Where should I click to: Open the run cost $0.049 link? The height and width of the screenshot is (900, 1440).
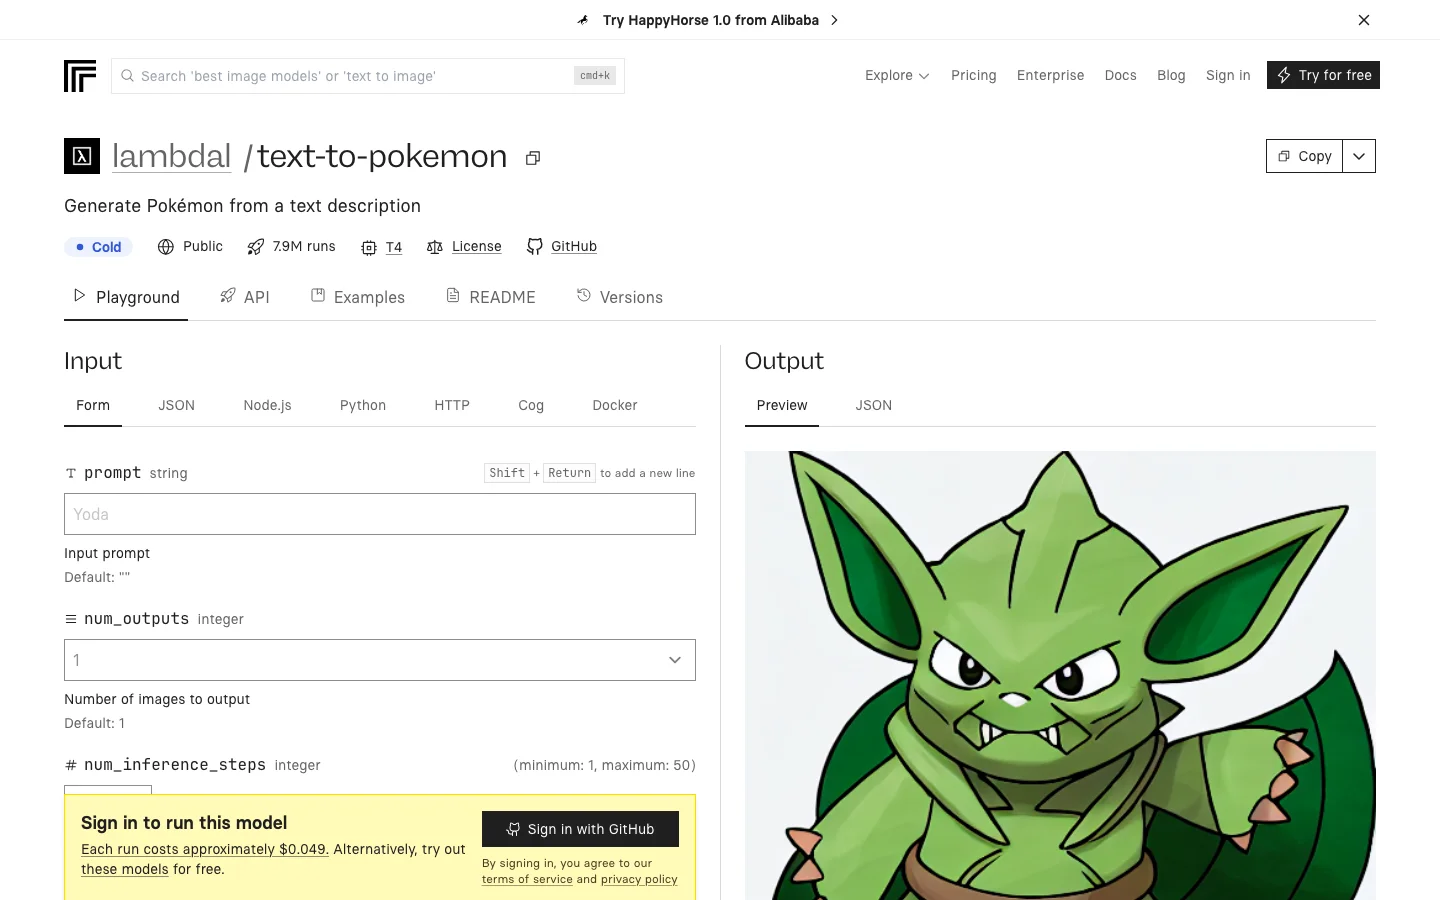[x=205, y=849]
